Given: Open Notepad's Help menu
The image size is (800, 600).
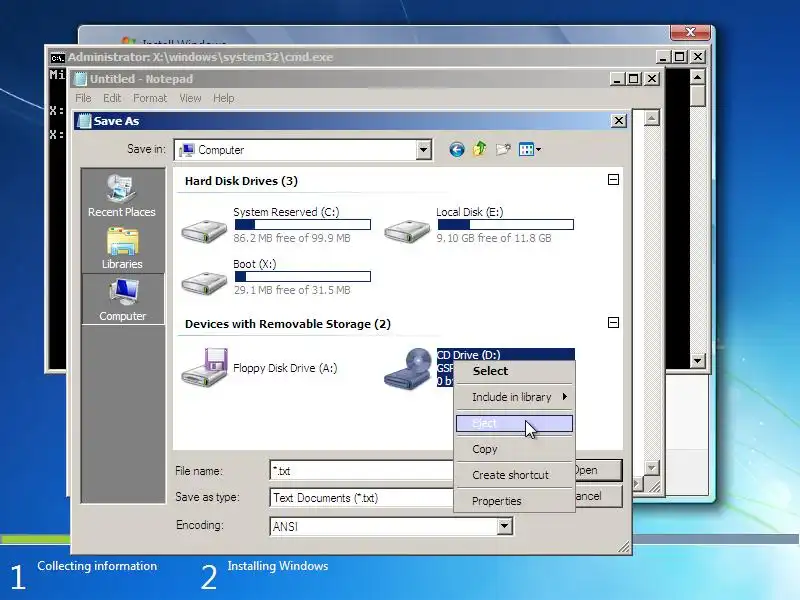Looking at the screenshot, I should point(223,98).
